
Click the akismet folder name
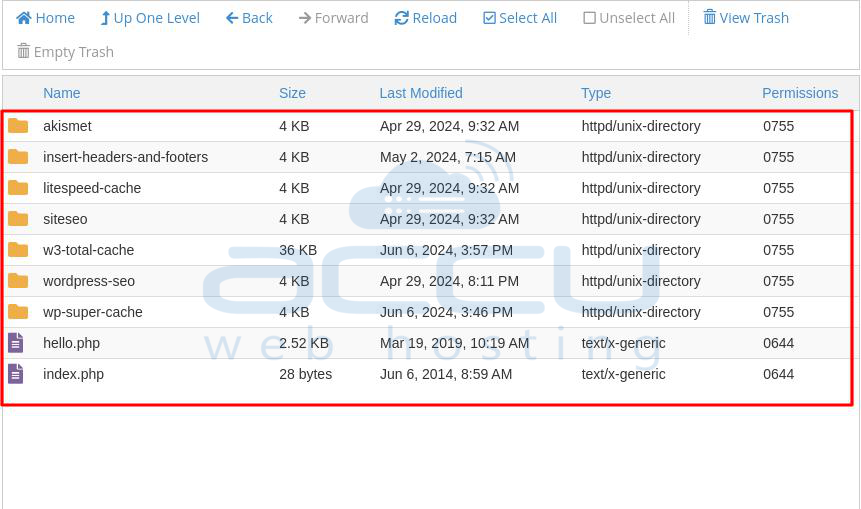point(67,126)
